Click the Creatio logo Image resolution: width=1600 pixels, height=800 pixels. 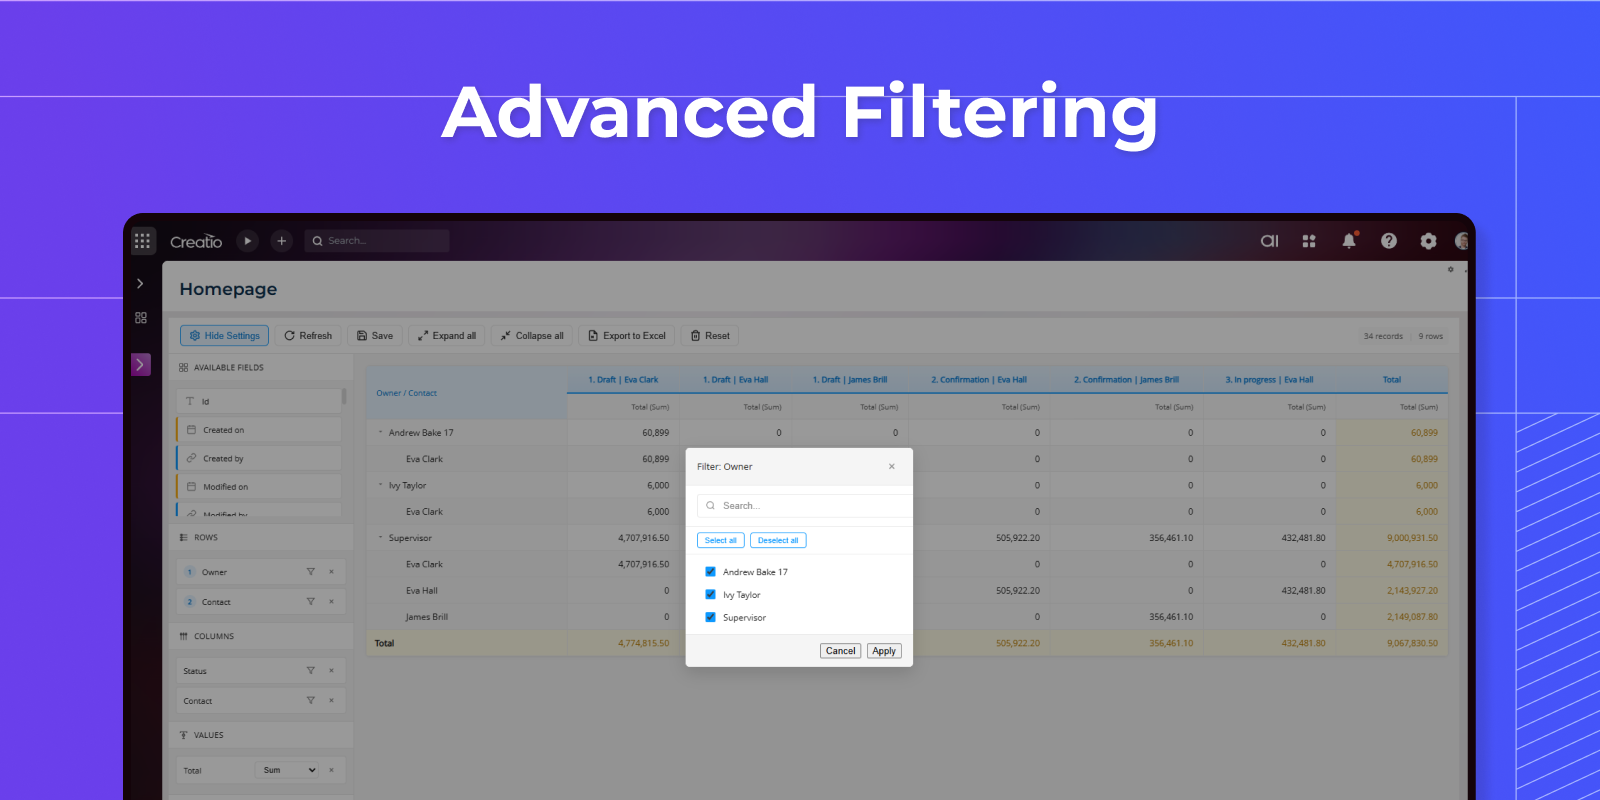pyautogui.click(x=196, y=241)
